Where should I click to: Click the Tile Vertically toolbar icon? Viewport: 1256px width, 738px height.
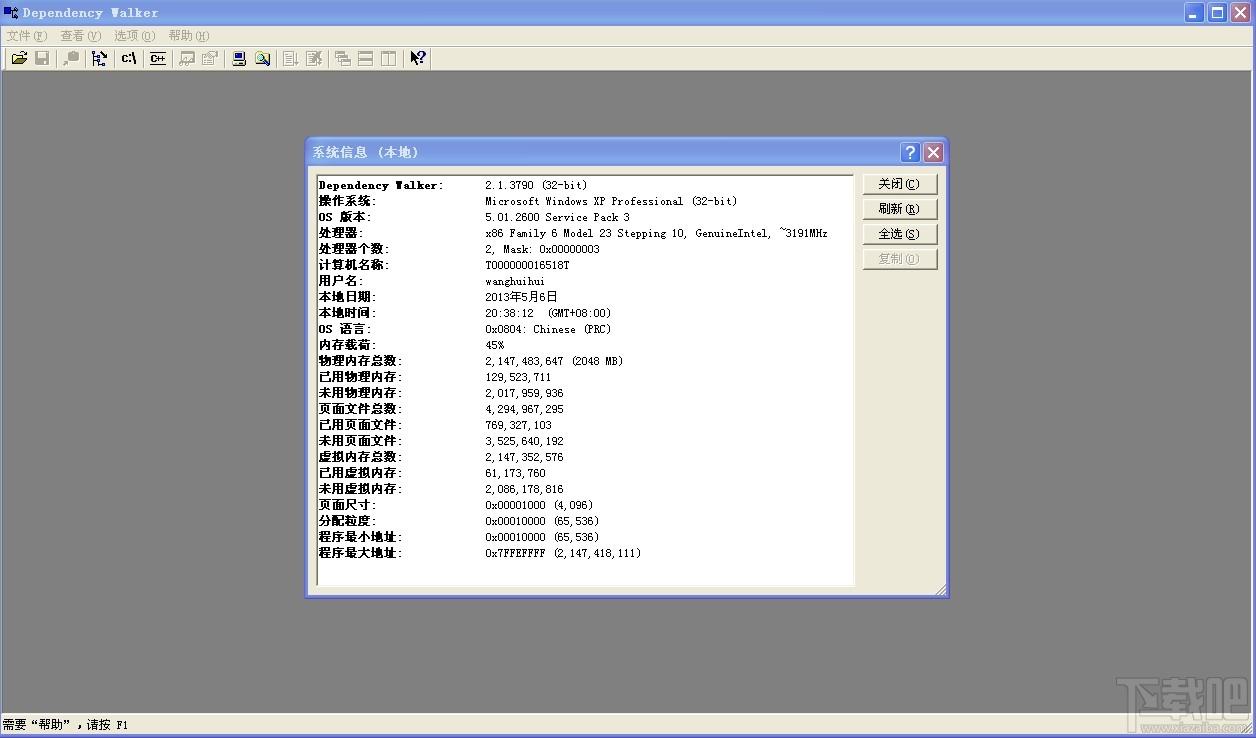[389, 58]
